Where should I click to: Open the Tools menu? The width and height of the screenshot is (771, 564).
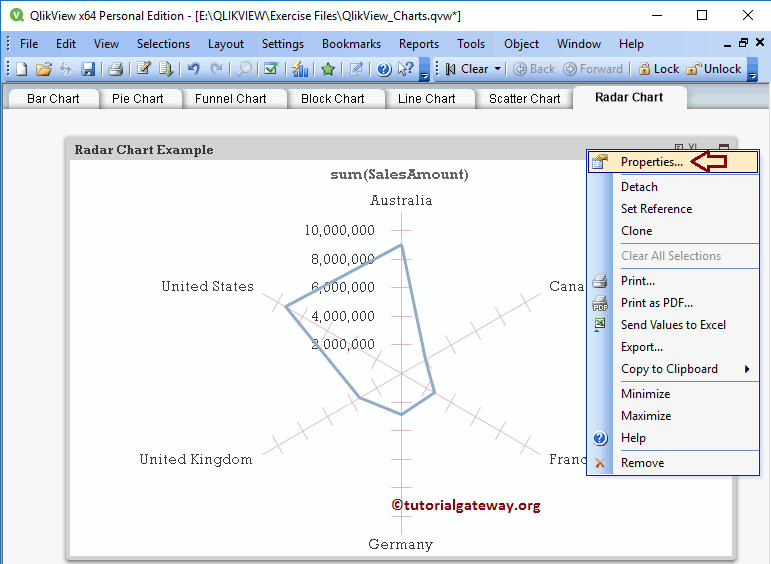(x=471, y=44)
